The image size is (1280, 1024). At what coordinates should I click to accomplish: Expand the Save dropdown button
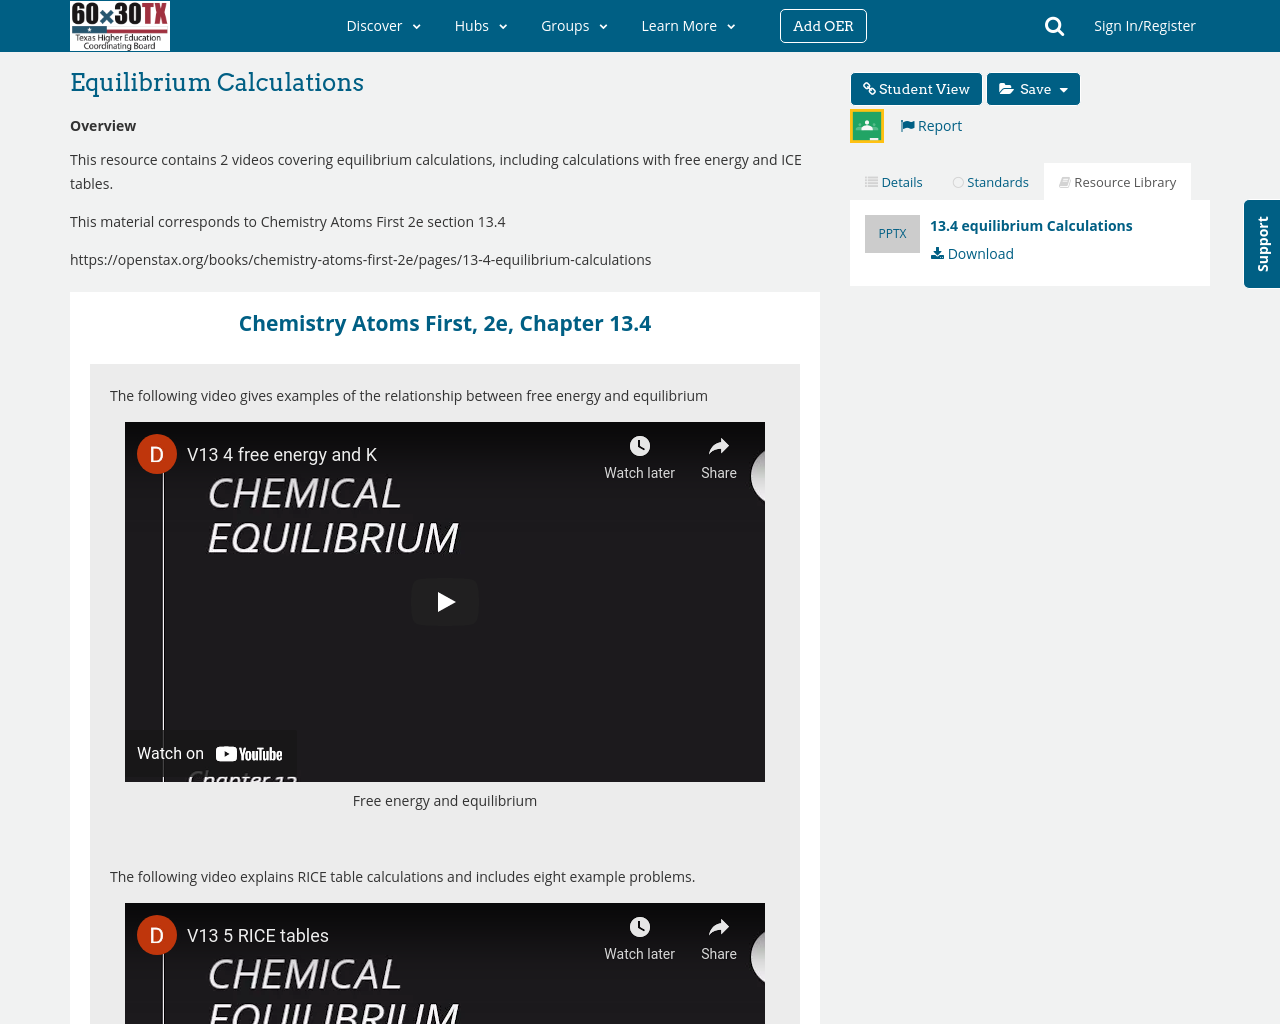pyautogui.click(x=1033, y=89)
